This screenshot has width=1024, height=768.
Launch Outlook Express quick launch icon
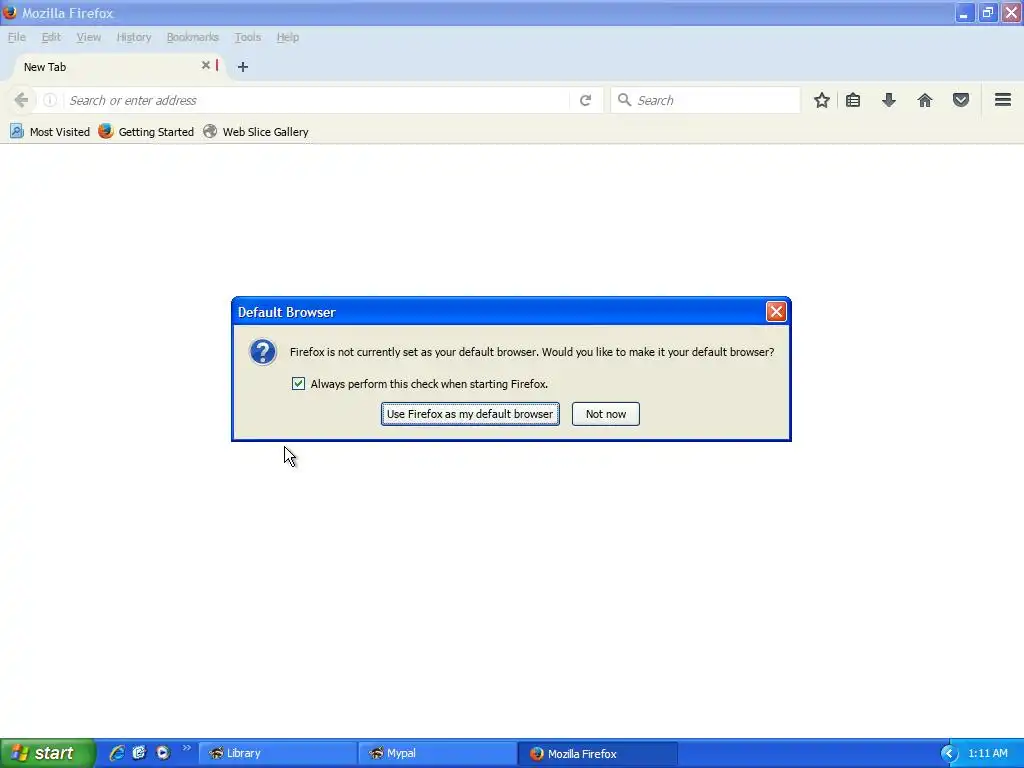click(139, 753)
